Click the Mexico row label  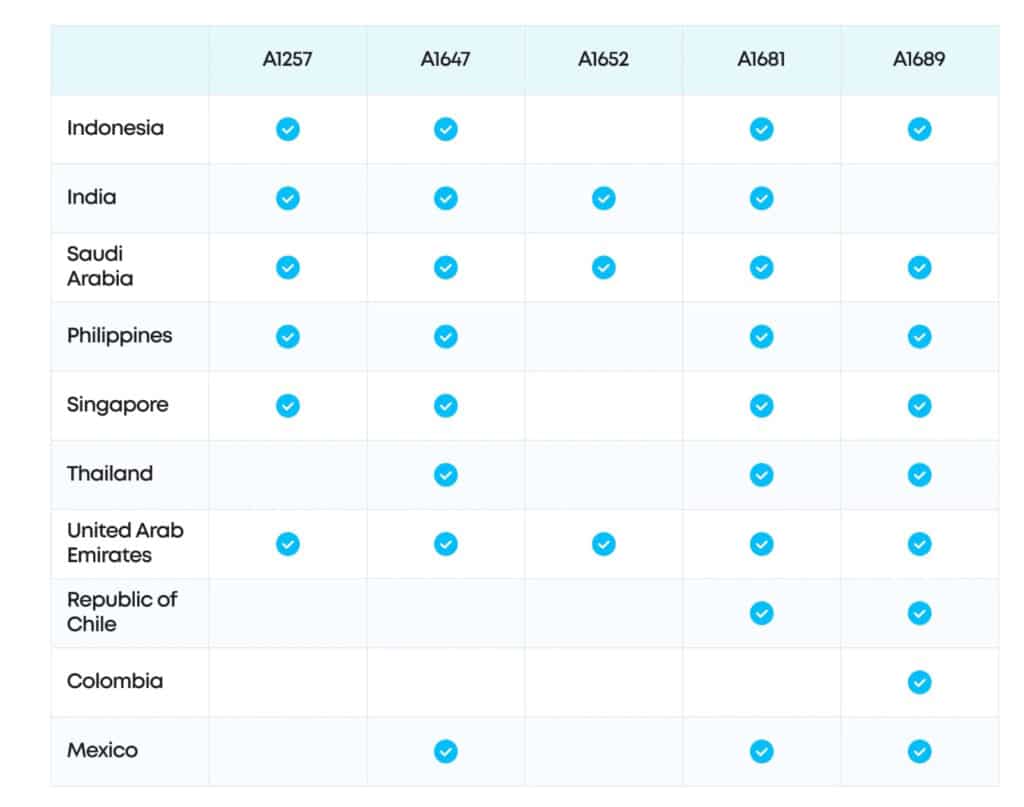point(102,750)
